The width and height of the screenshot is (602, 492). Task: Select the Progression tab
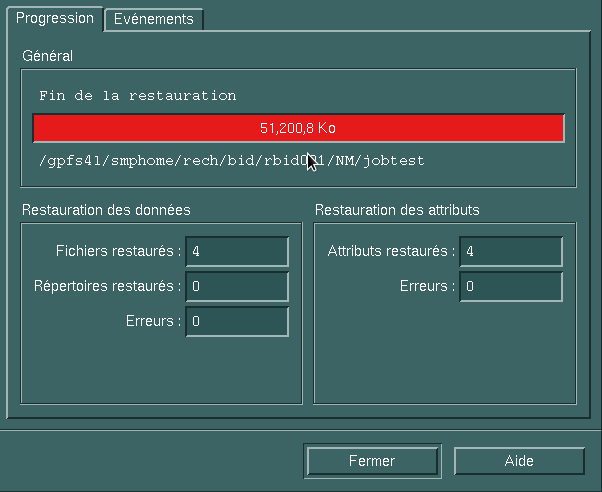(x=55, y=18)
